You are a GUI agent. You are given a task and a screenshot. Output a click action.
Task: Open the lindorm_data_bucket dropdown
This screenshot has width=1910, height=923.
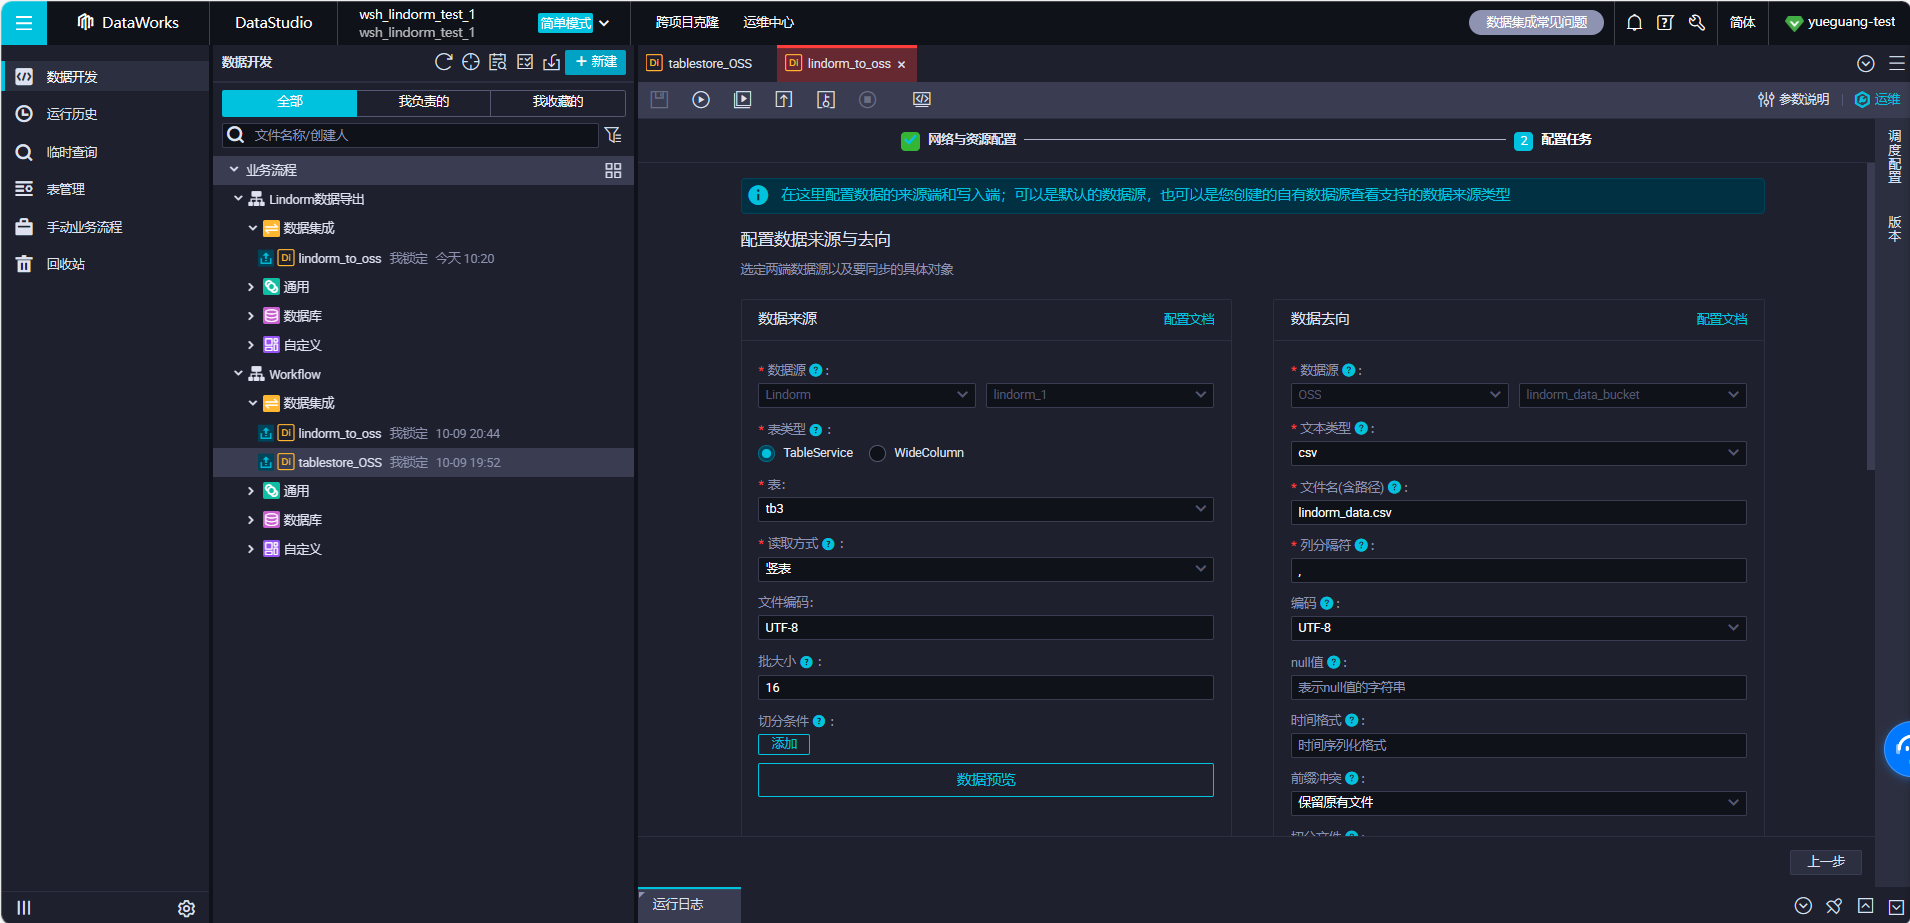pos(1633,395)
